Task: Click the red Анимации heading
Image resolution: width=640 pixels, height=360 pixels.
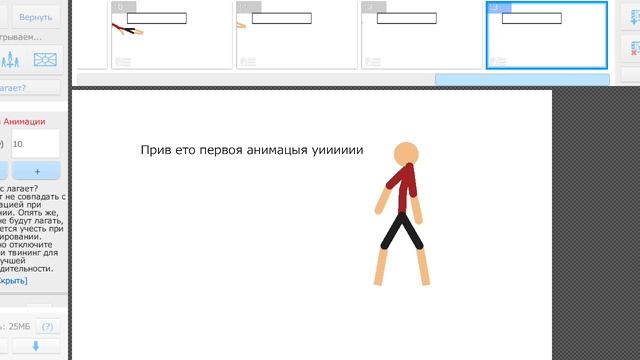Action: click(24, 122)
